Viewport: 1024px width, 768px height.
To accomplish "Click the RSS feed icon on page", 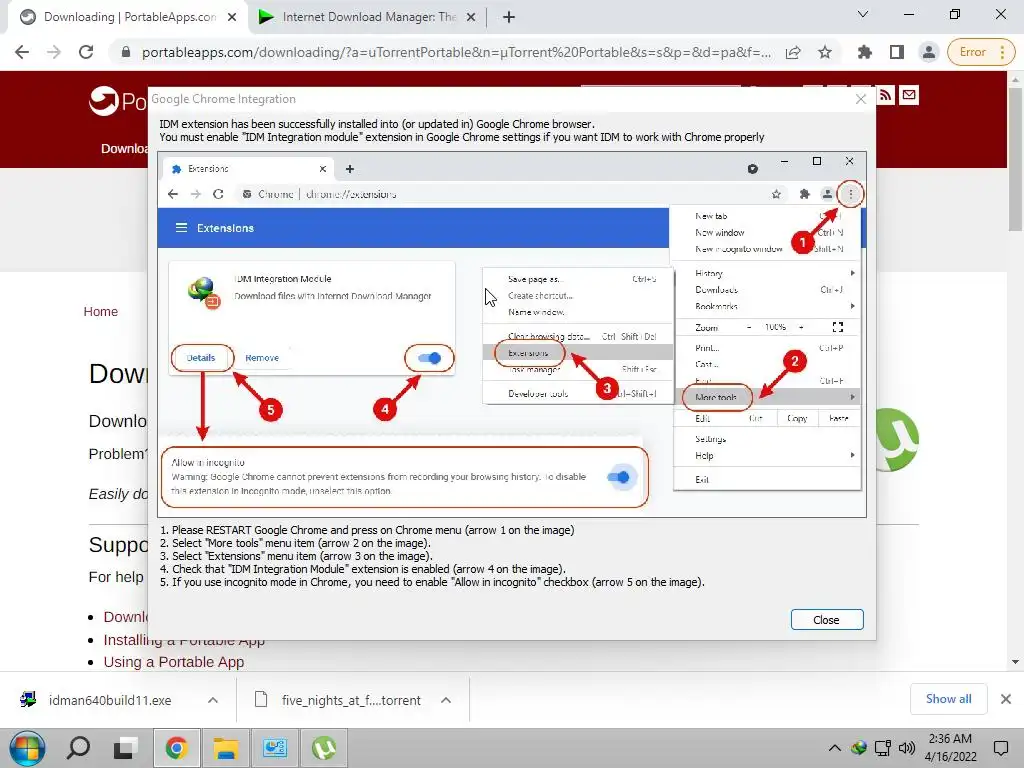I will [886, 95].
